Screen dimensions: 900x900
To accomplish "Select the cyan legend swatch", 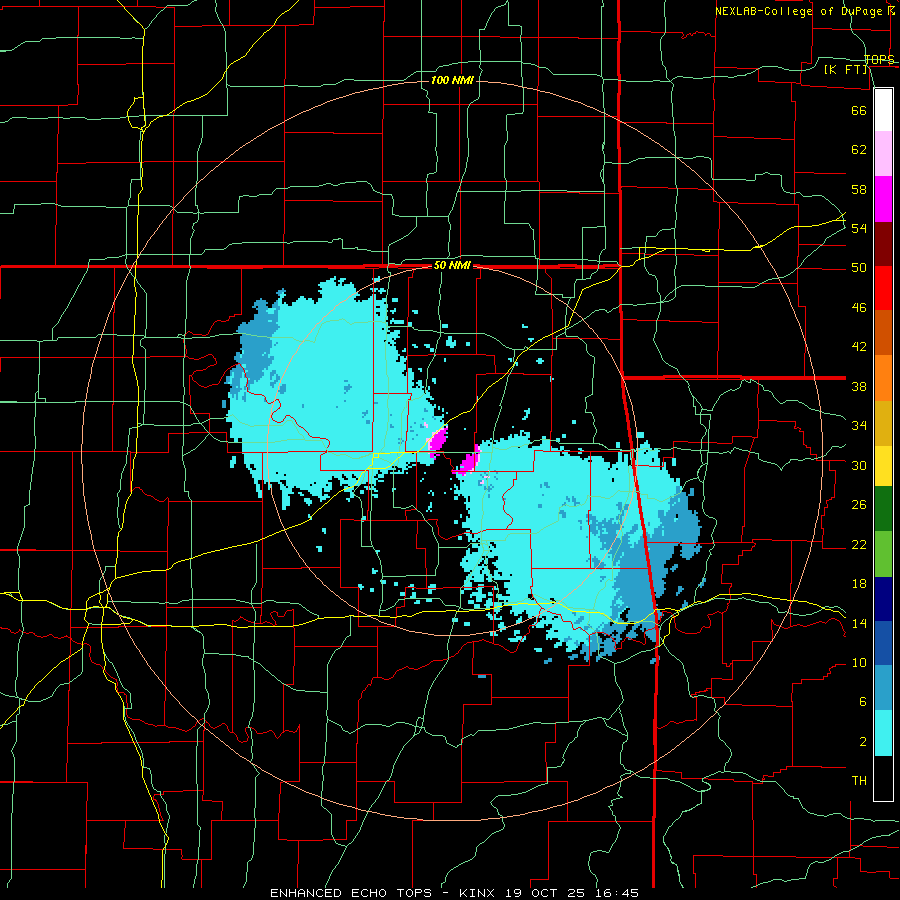I will (883, 733).
